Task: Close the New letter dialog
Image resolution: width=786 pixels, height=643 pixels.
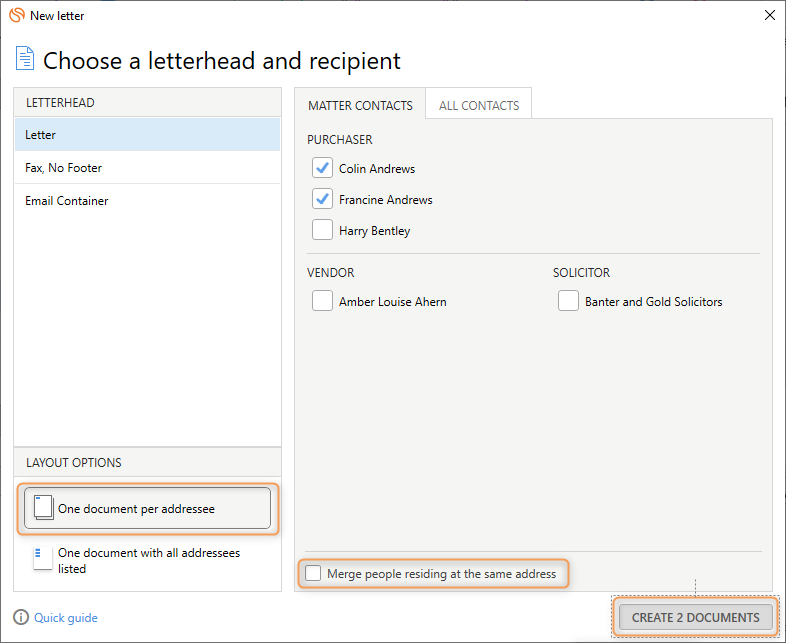Action: 769,16
